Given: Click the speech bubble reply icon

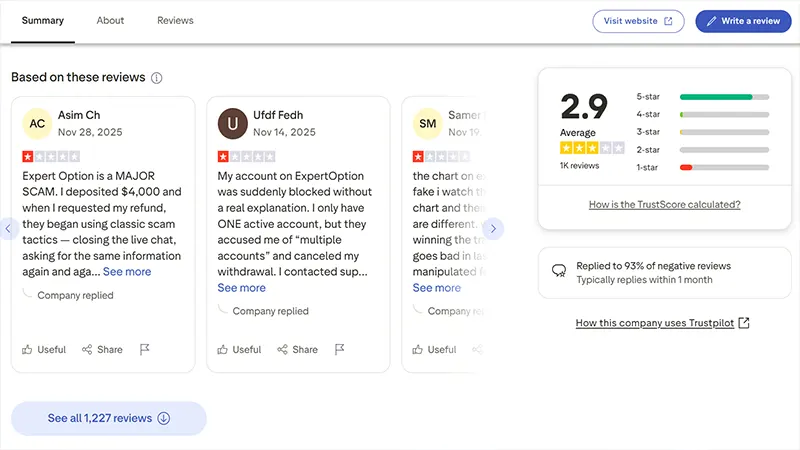Looking at the screenshot, I should click(559, 270).
